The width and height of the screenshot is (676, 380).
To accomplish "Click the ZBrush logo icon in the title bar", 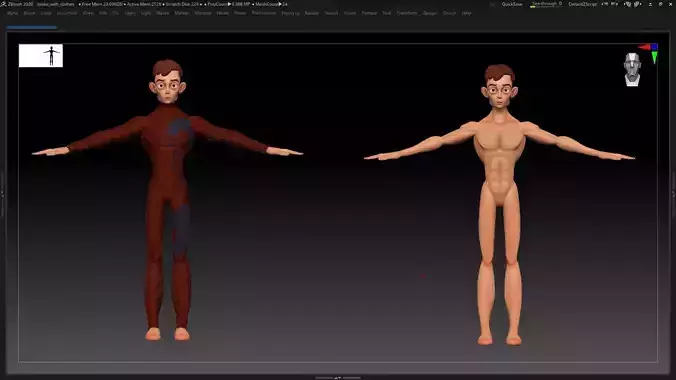I will (3, 4).
